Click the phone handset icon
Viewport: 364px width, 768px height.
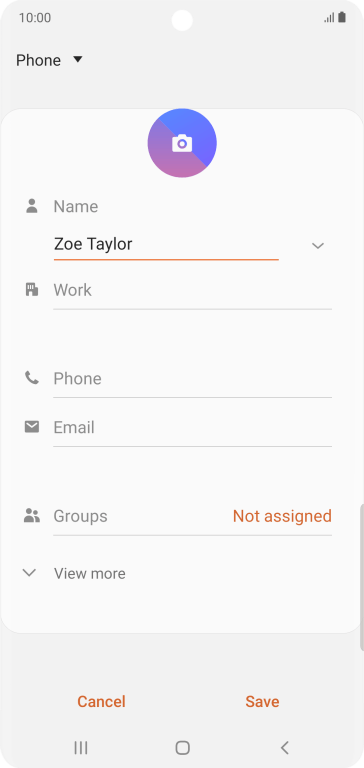coord(32,378)
